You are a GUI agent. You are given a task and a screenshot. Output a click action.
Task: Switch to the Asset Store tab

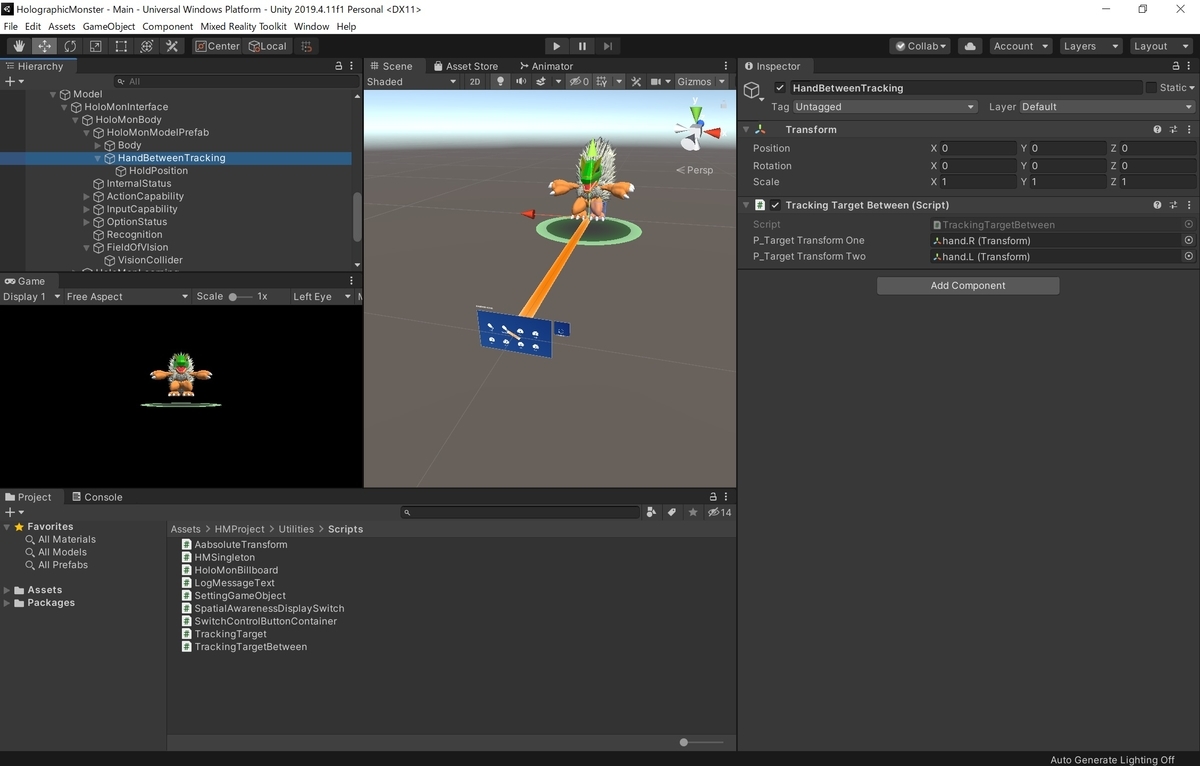[x=465, y=66]
